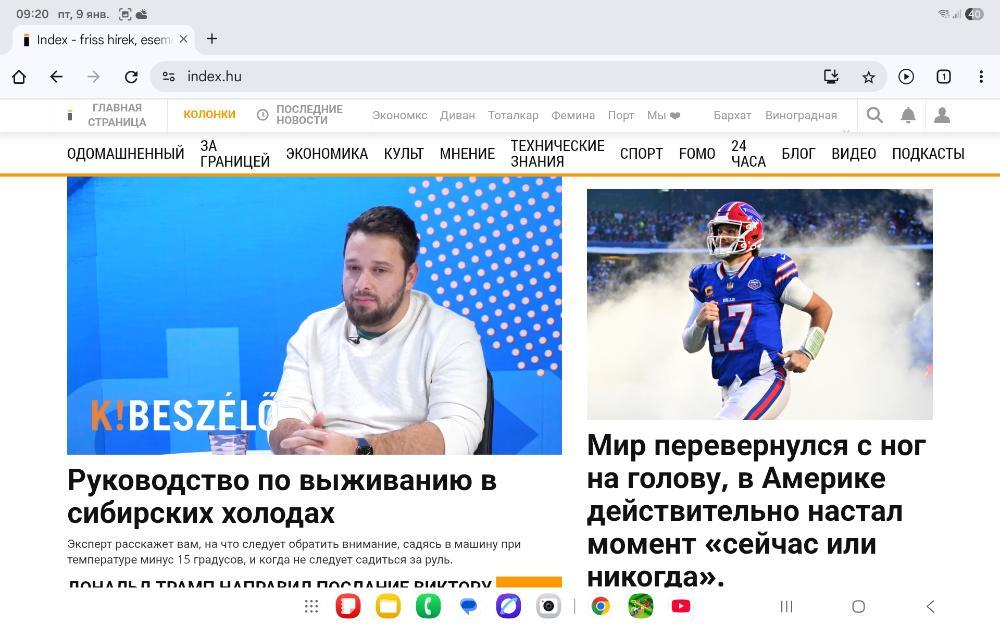The width and height of the screenshot is (1000, 625).
Task: Click the site search magnifier icon
Action: click(874, 115)
